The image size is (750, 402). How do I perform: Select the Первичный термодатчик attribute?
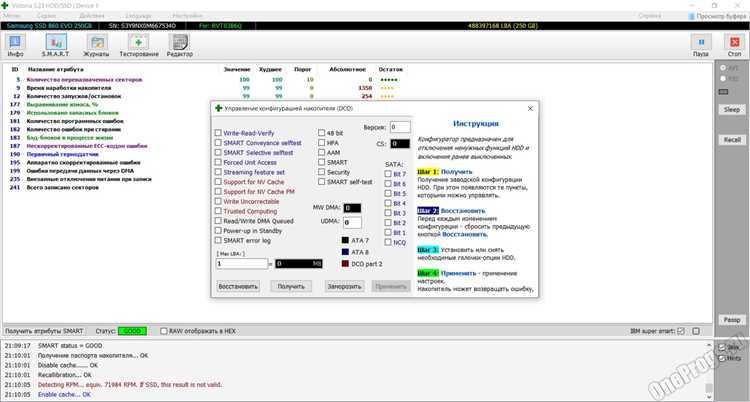coord(63,154)
